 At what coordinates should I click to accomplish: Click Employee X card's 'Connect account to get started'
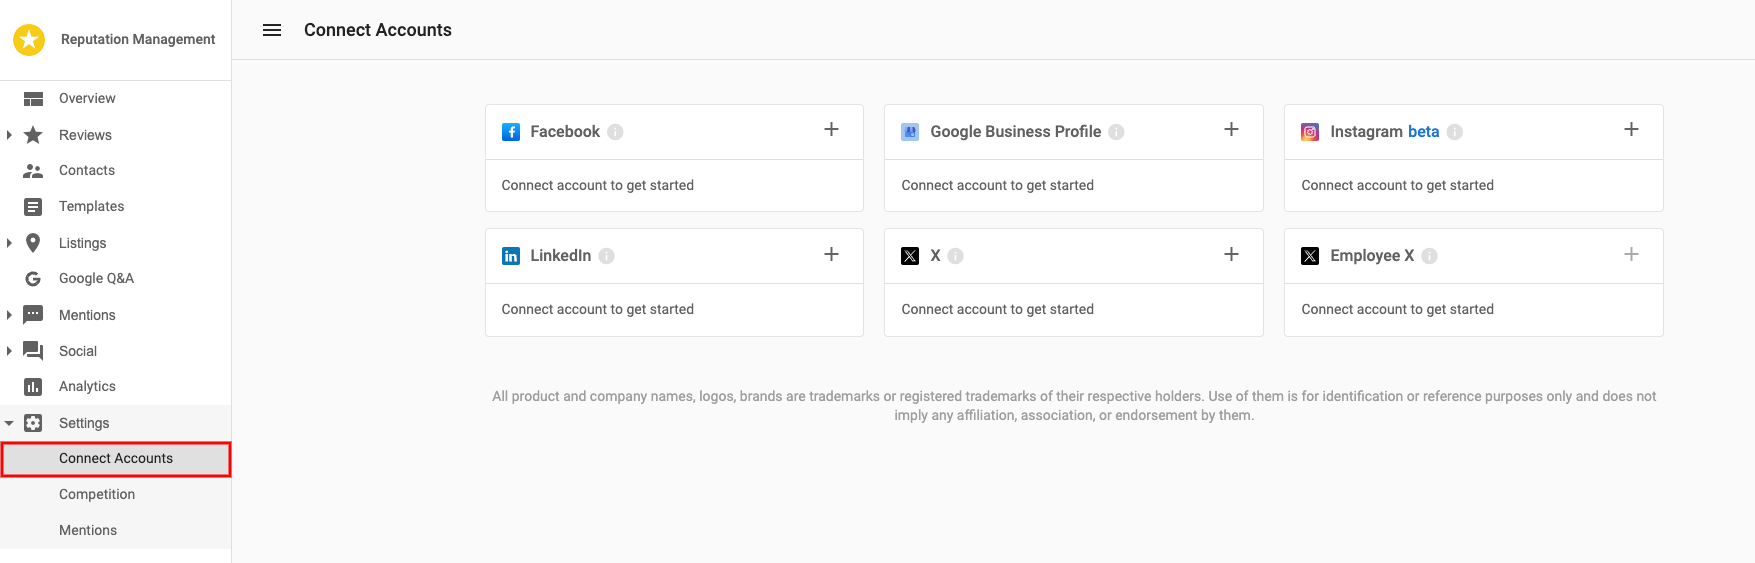pos(1397,309)
